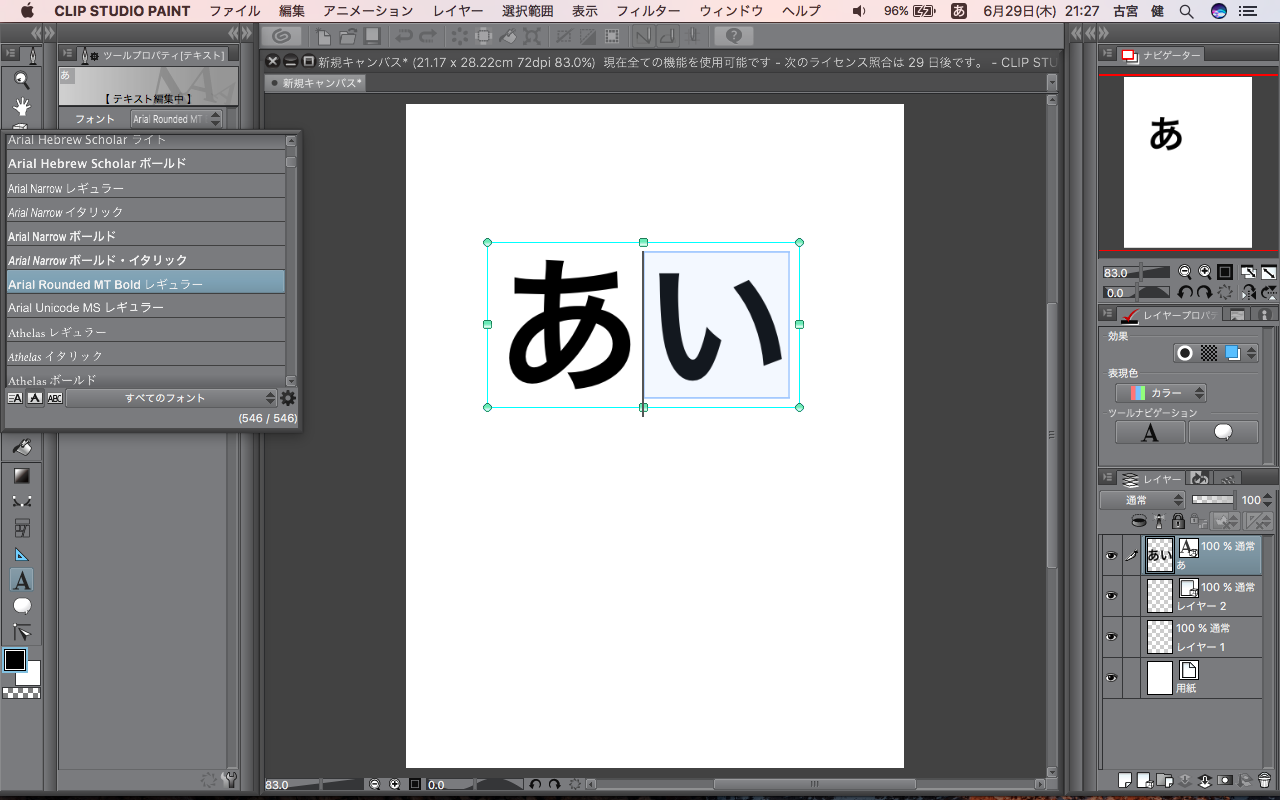Click zoom in icon in Navigator
Screen dimensions: 1280x800
click(1204, 272)
